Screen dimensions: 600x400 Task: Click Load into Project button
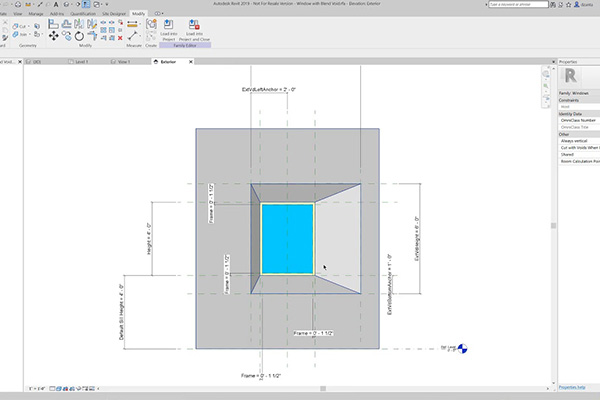168,30
